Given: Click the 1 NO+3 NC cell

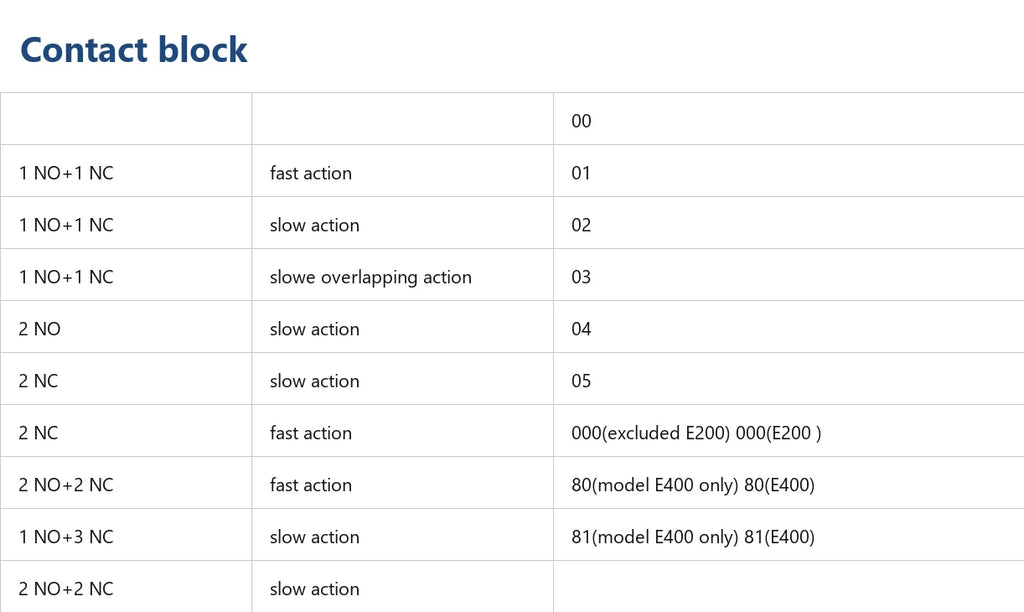Looking at the screenshot, I should pyautogui.click(x=126, y=535).
